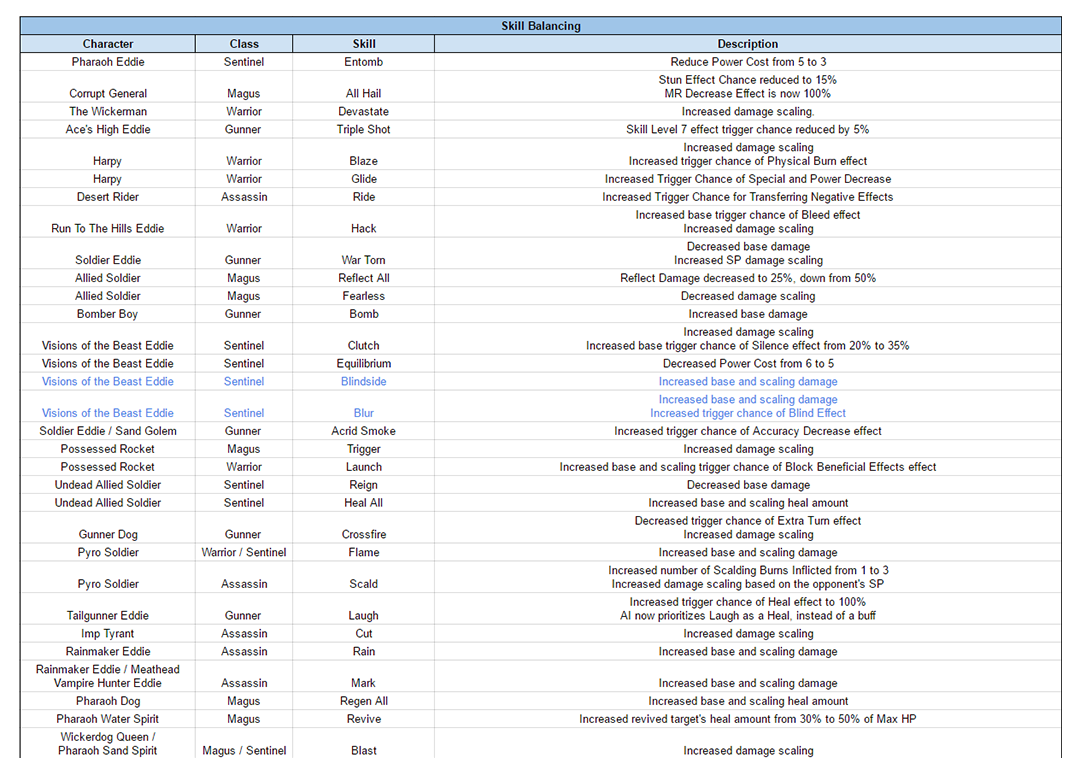1080x758 pixels.
Task: Select the Character column header
Action: pyautogui.click(x=108, y=44)
